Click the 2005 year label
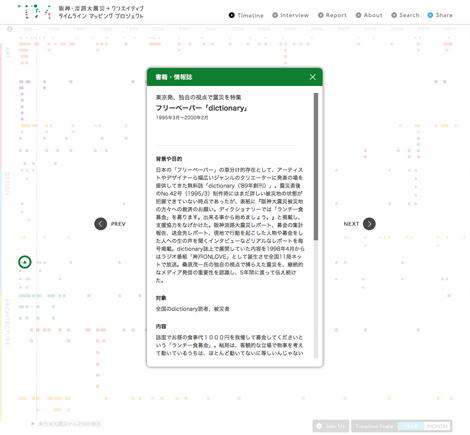Image resolution: width=470 pixels, height=435 pixels. tap(290, 29)
